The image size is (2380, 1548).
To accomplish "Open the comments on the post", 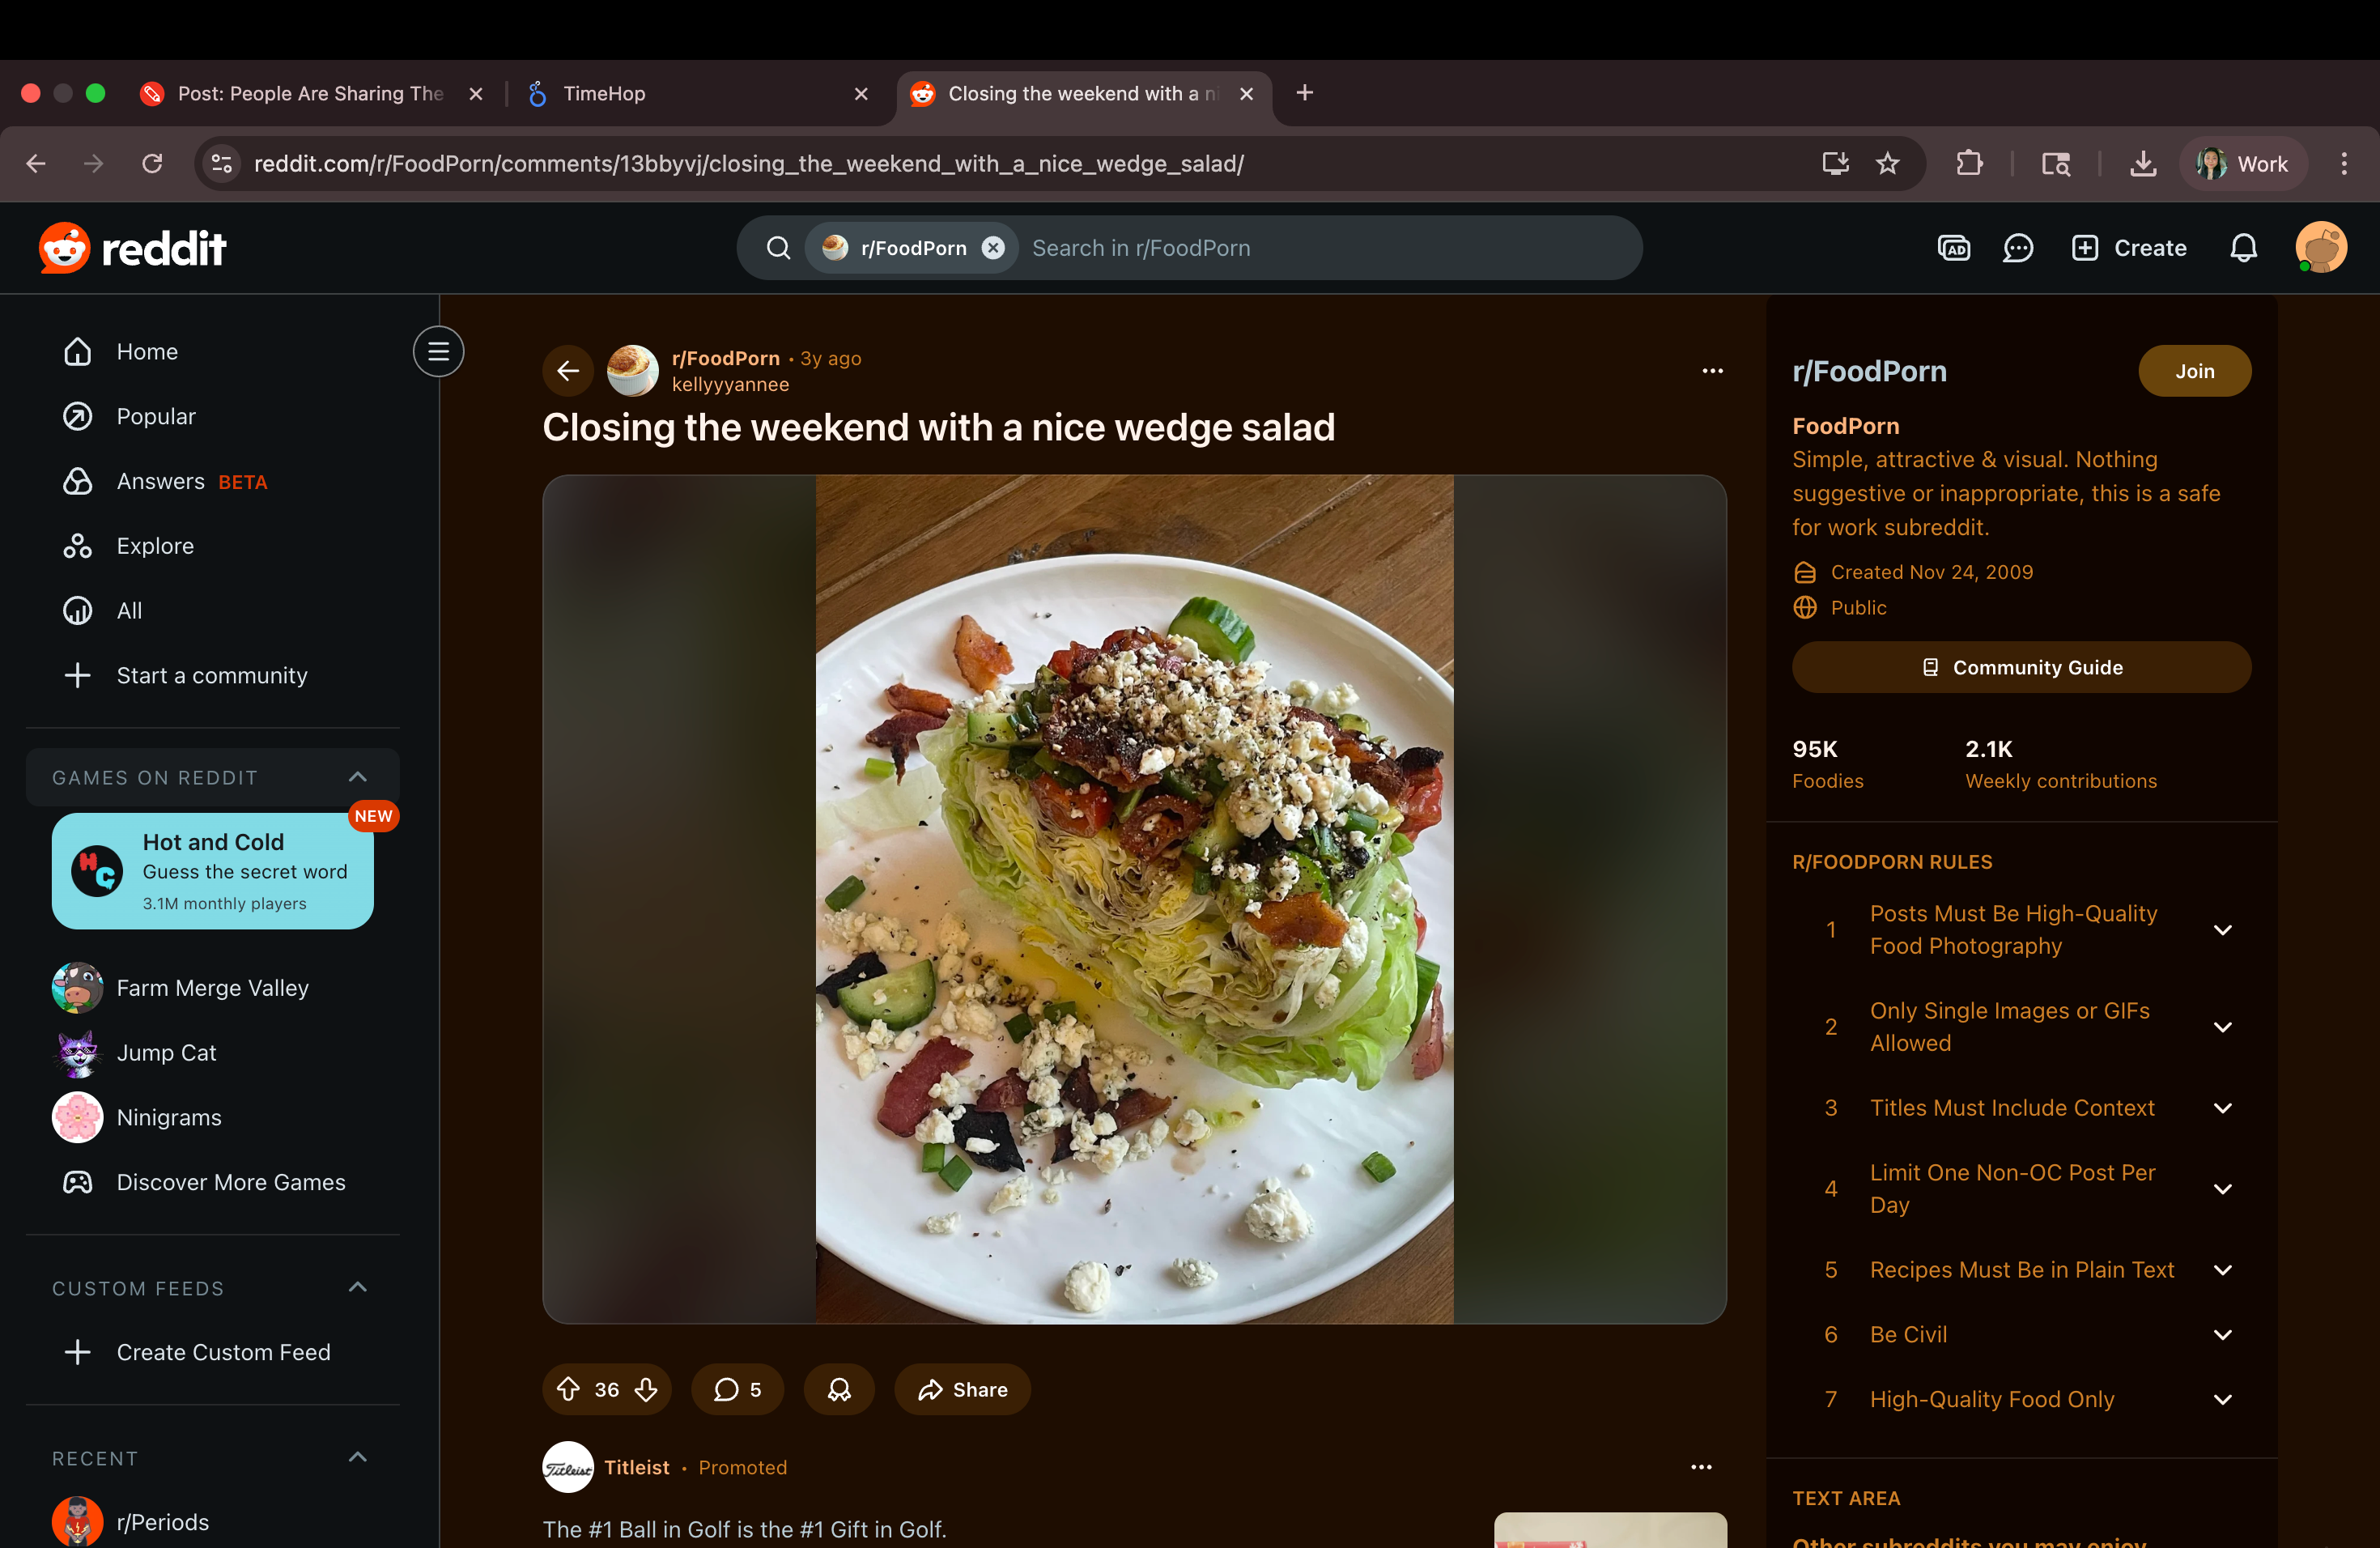I will click(x=737, y=1389).
